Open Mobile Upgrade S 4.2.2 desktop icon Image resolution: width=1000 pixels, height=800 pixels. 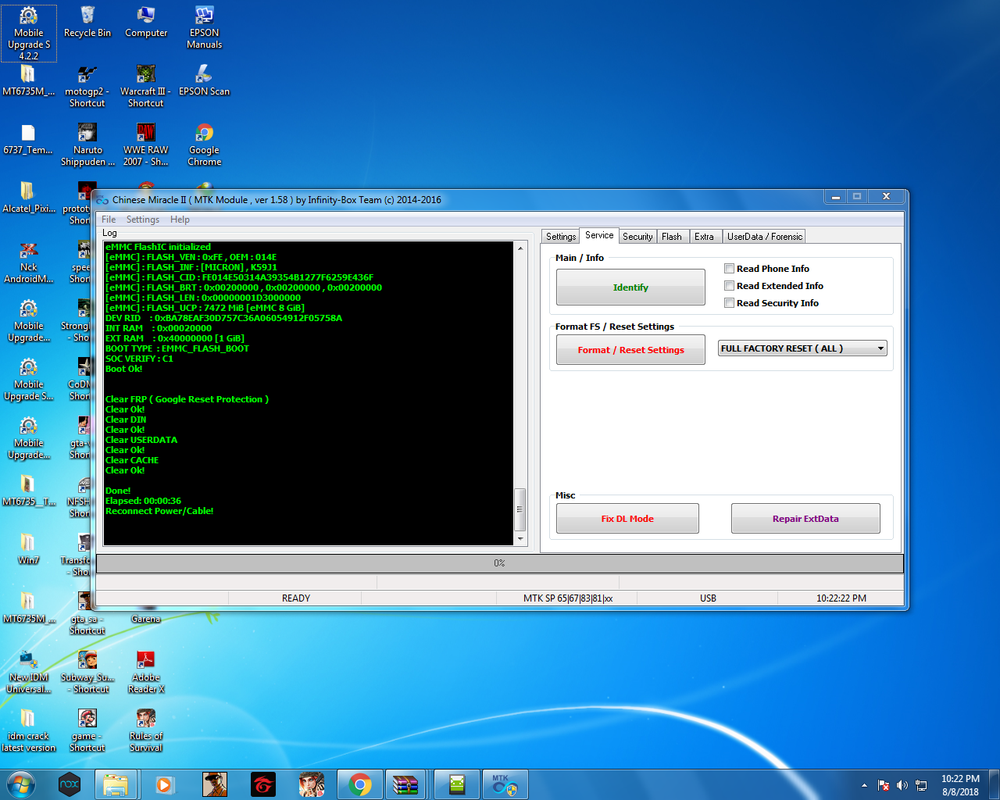pos(29,33)
